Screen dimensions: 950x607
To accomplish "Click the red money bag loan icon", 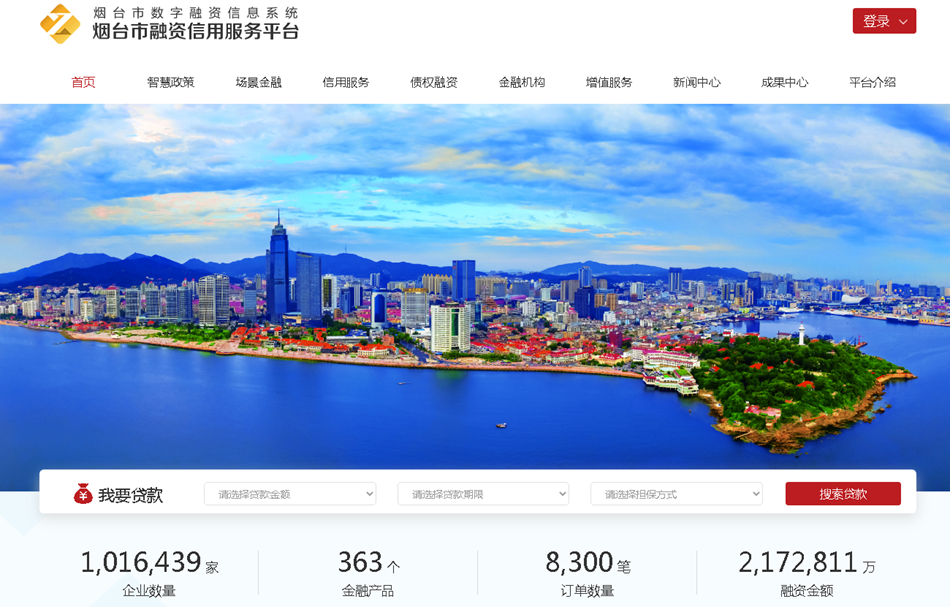I will click(83, 494).
